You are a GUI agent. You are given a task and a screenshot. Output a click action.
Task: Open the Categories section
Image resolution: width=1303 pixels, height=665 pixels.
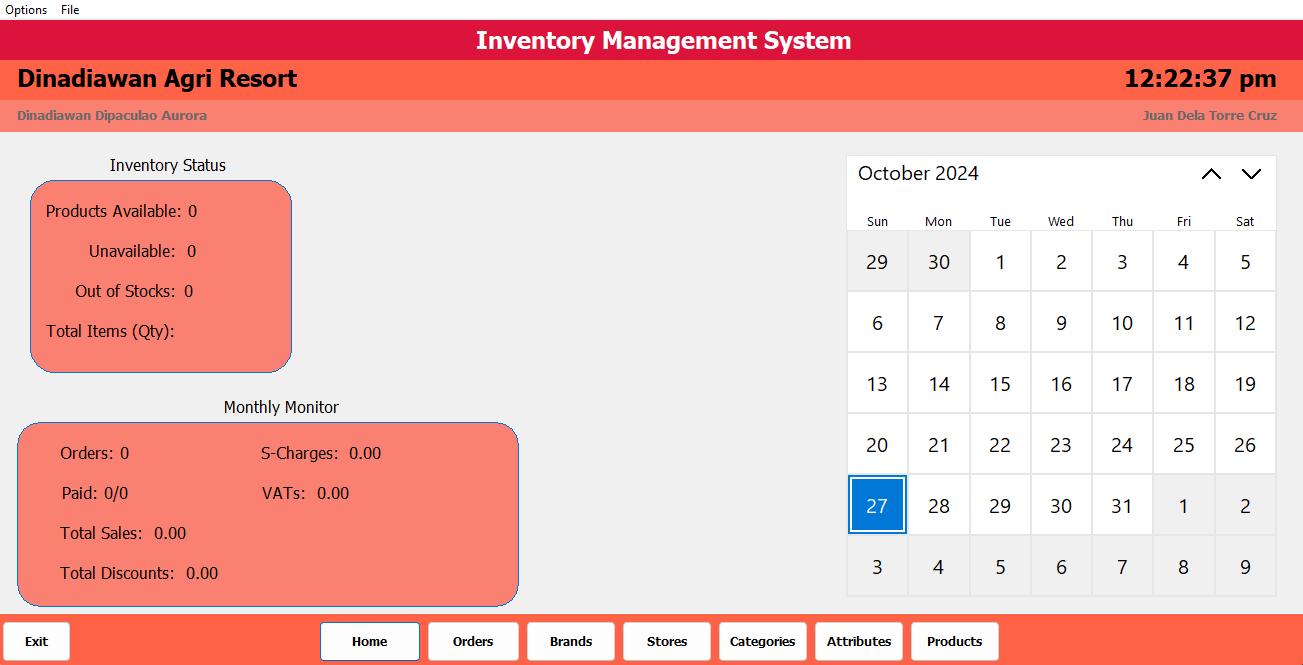(762, 641)
